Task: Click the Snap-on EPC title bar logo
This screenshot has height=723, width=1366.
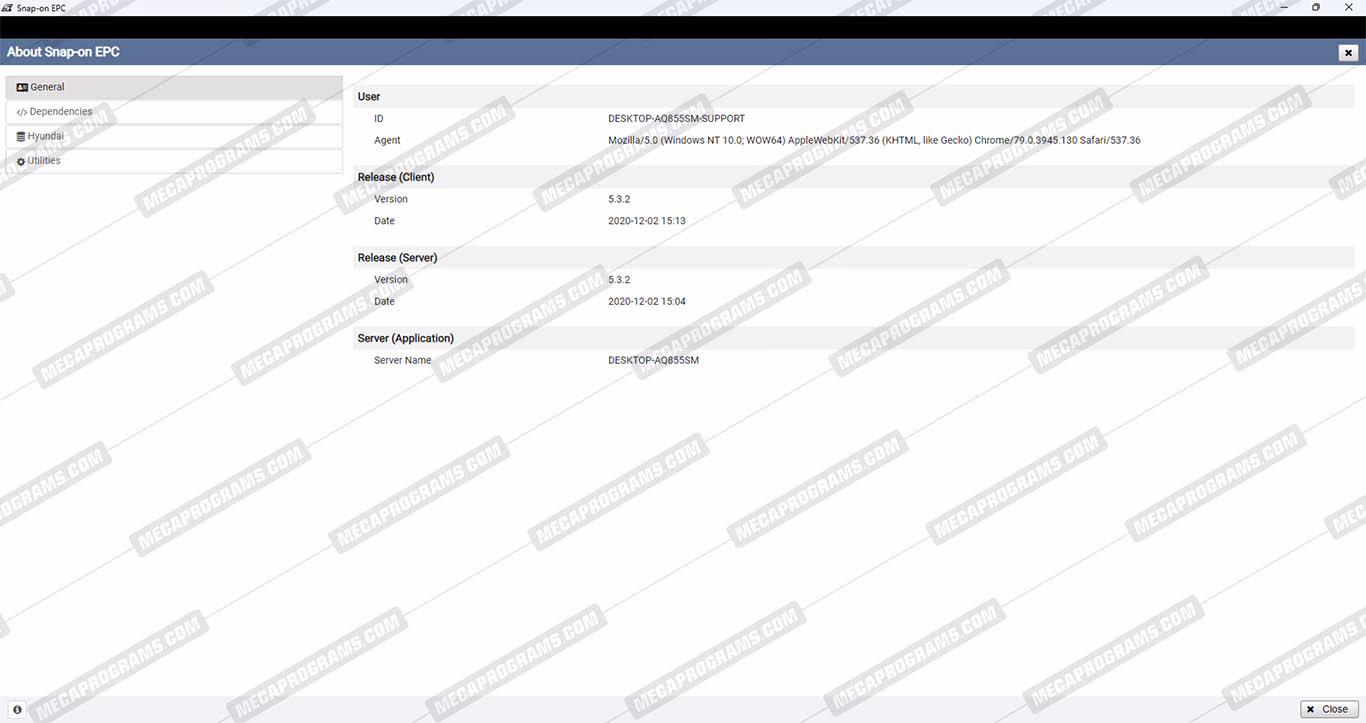Action: 8,7
